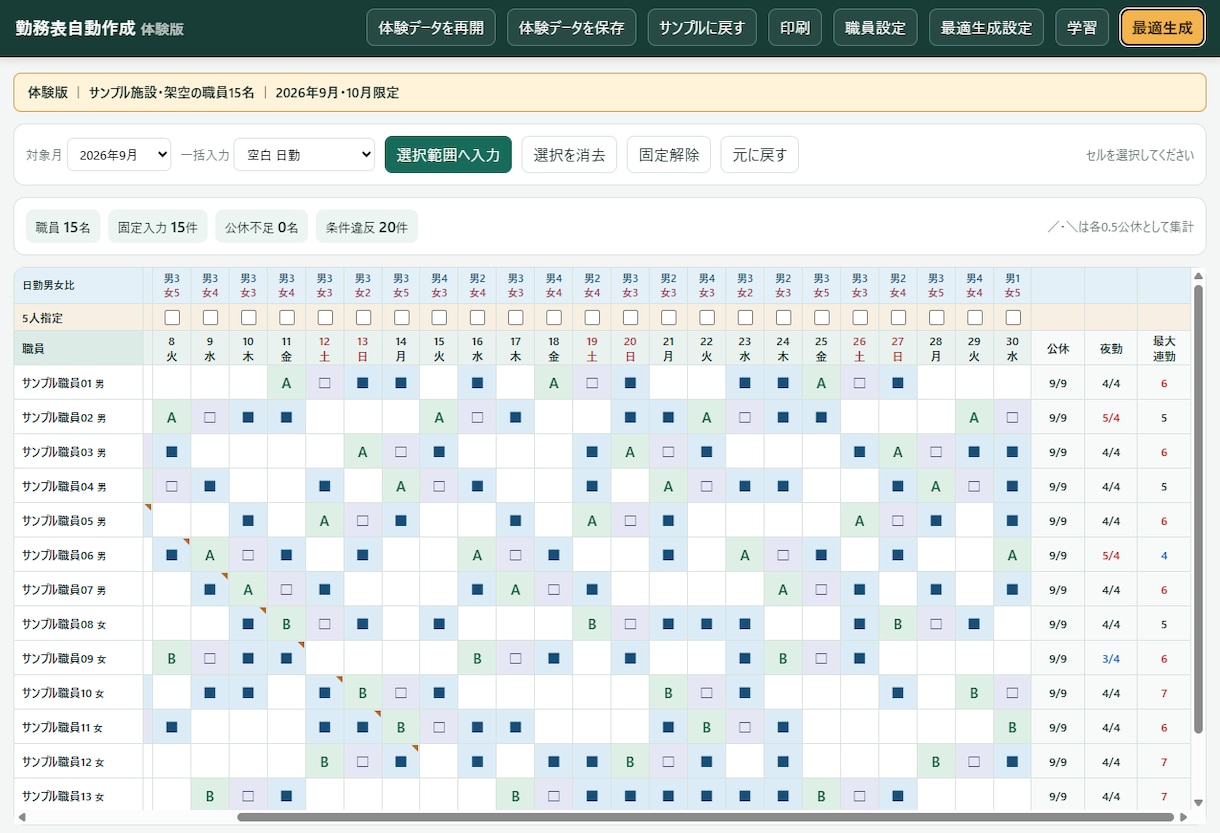1220x833 pixels.
Task: Select 職員02's □ cell on day 9
Action: click(210, 417)
